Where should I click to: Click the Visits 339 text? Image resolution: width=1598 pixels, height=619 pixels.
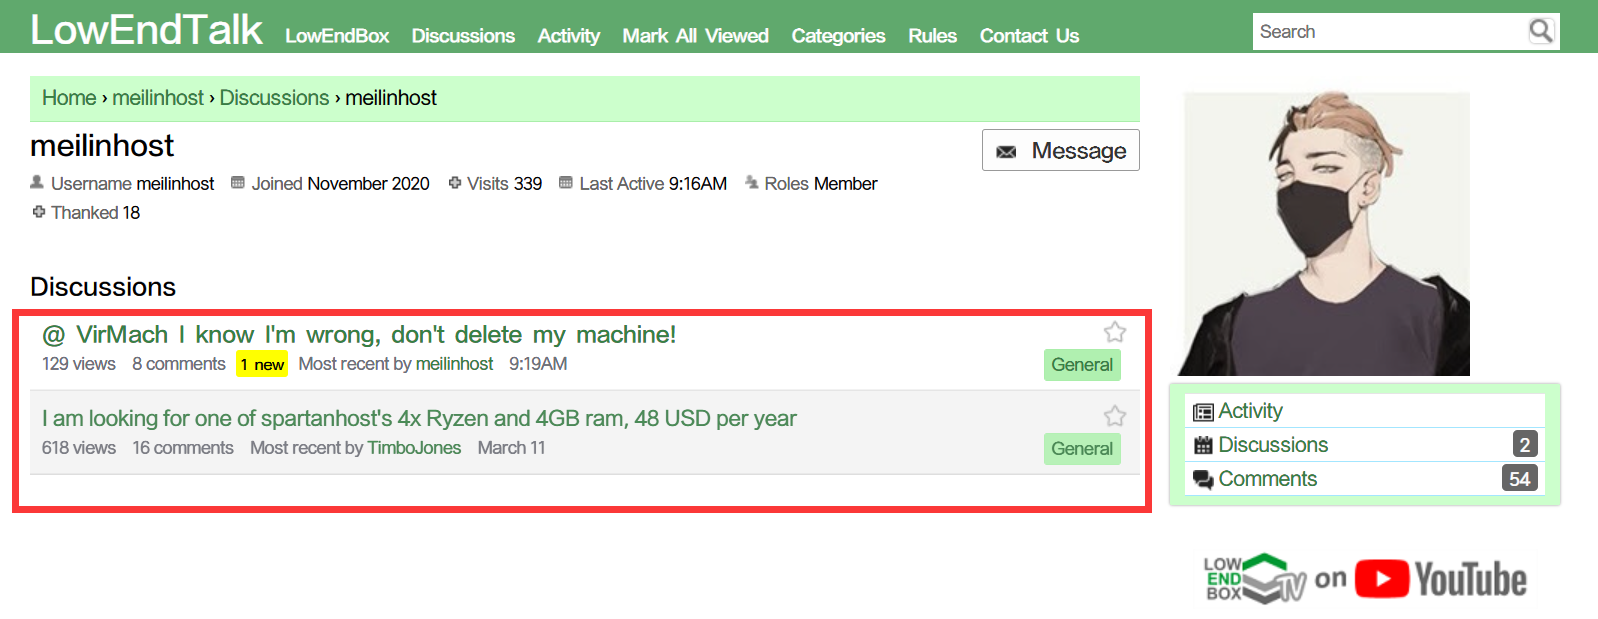504,184
